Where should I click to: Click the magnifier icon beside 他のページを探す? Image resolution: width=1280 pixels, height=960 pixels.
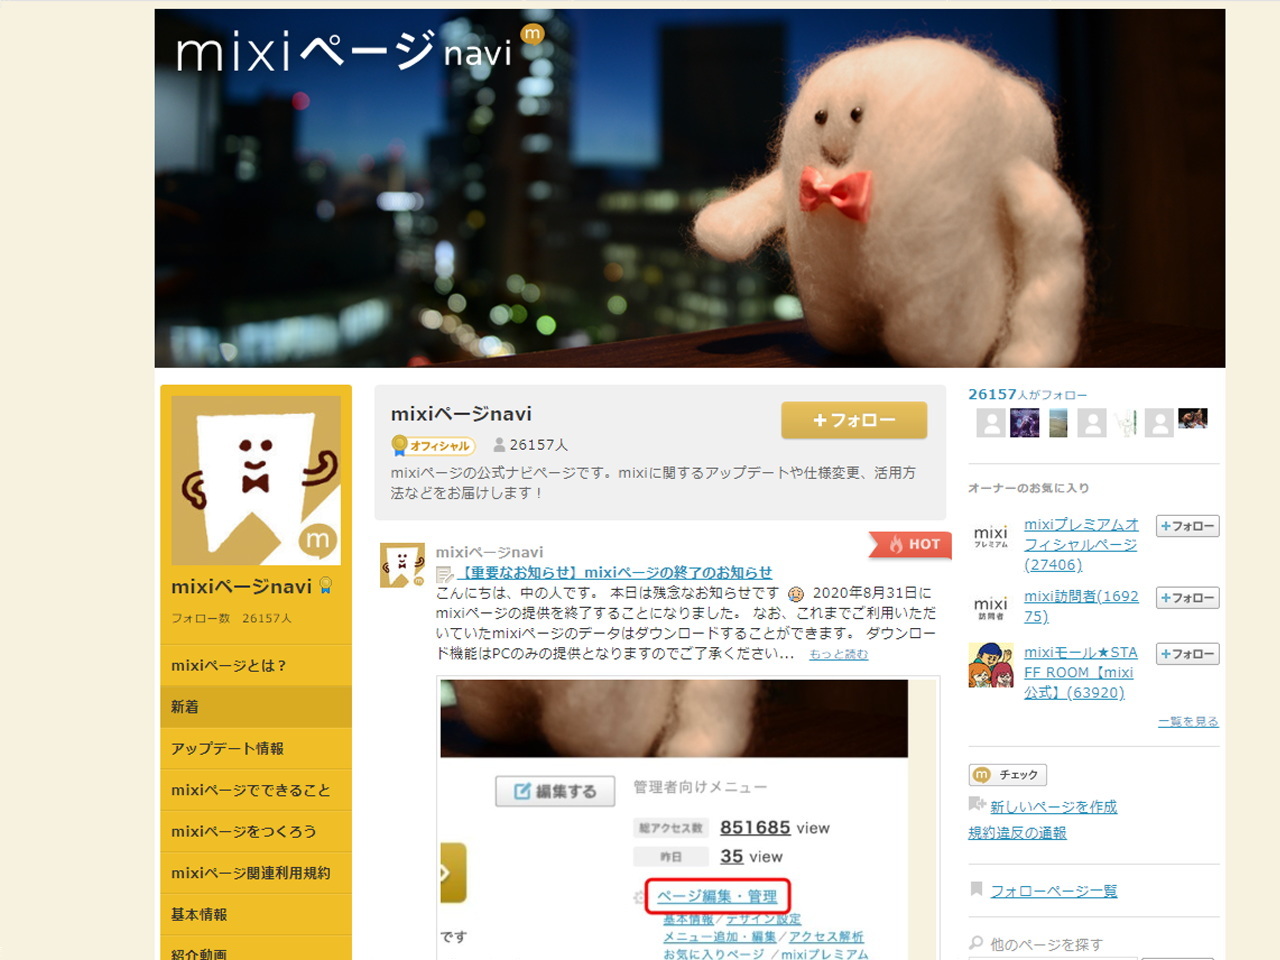point(976,943)
